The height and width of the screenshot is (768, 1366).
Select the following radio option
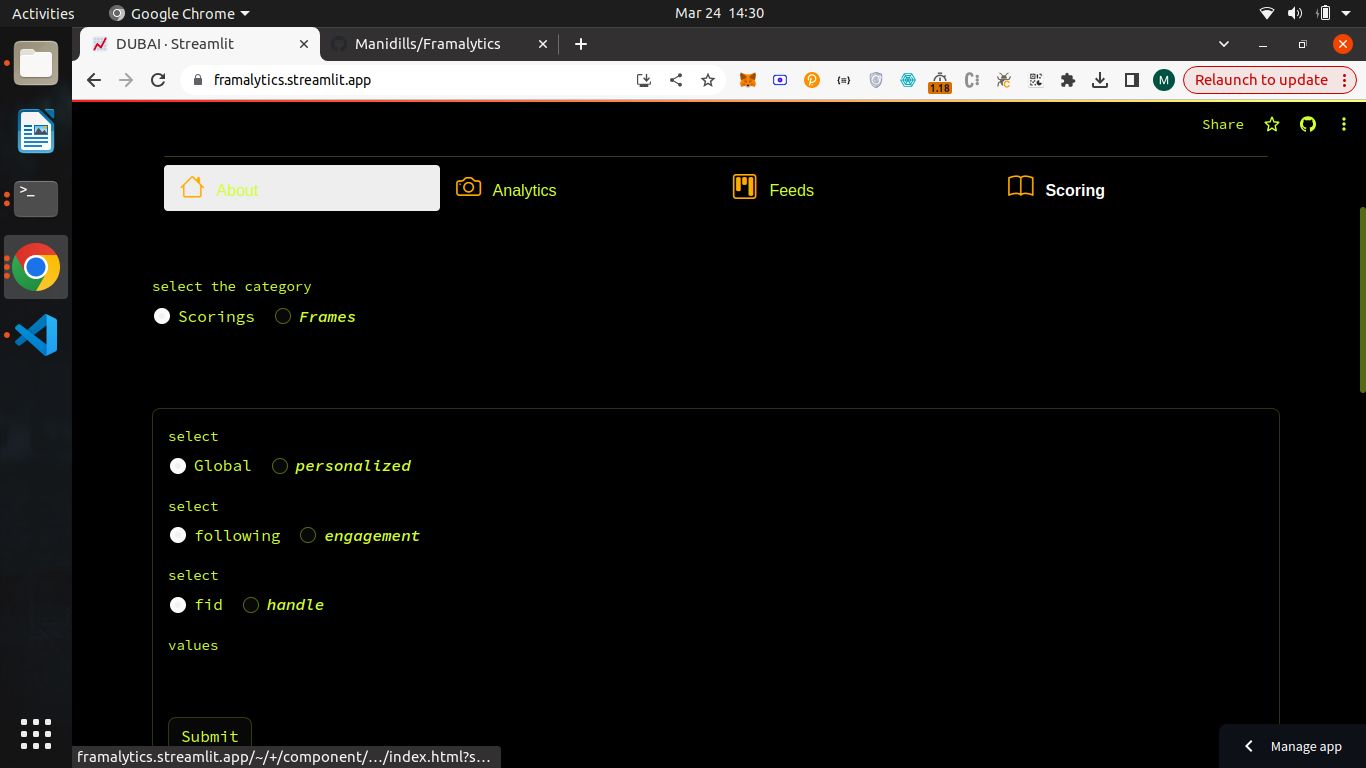coord(225,535)
